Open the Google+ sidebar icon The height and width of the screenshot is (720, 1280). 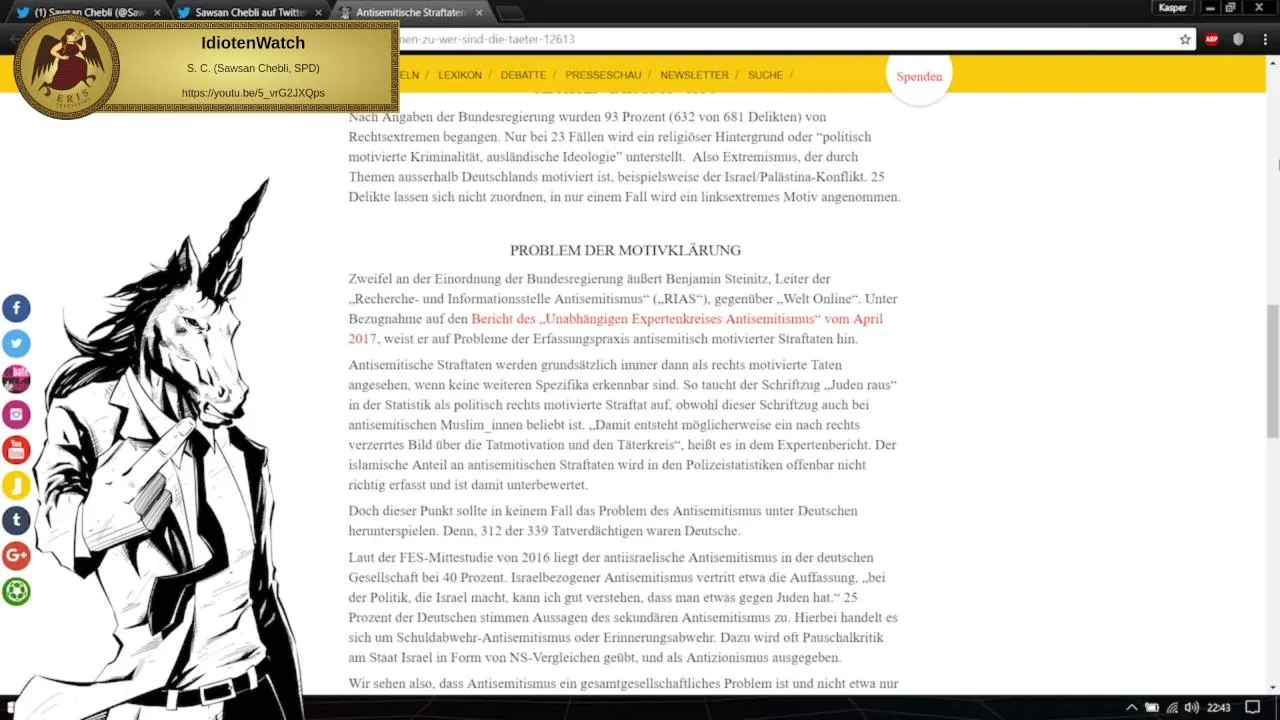pos(16,556)
